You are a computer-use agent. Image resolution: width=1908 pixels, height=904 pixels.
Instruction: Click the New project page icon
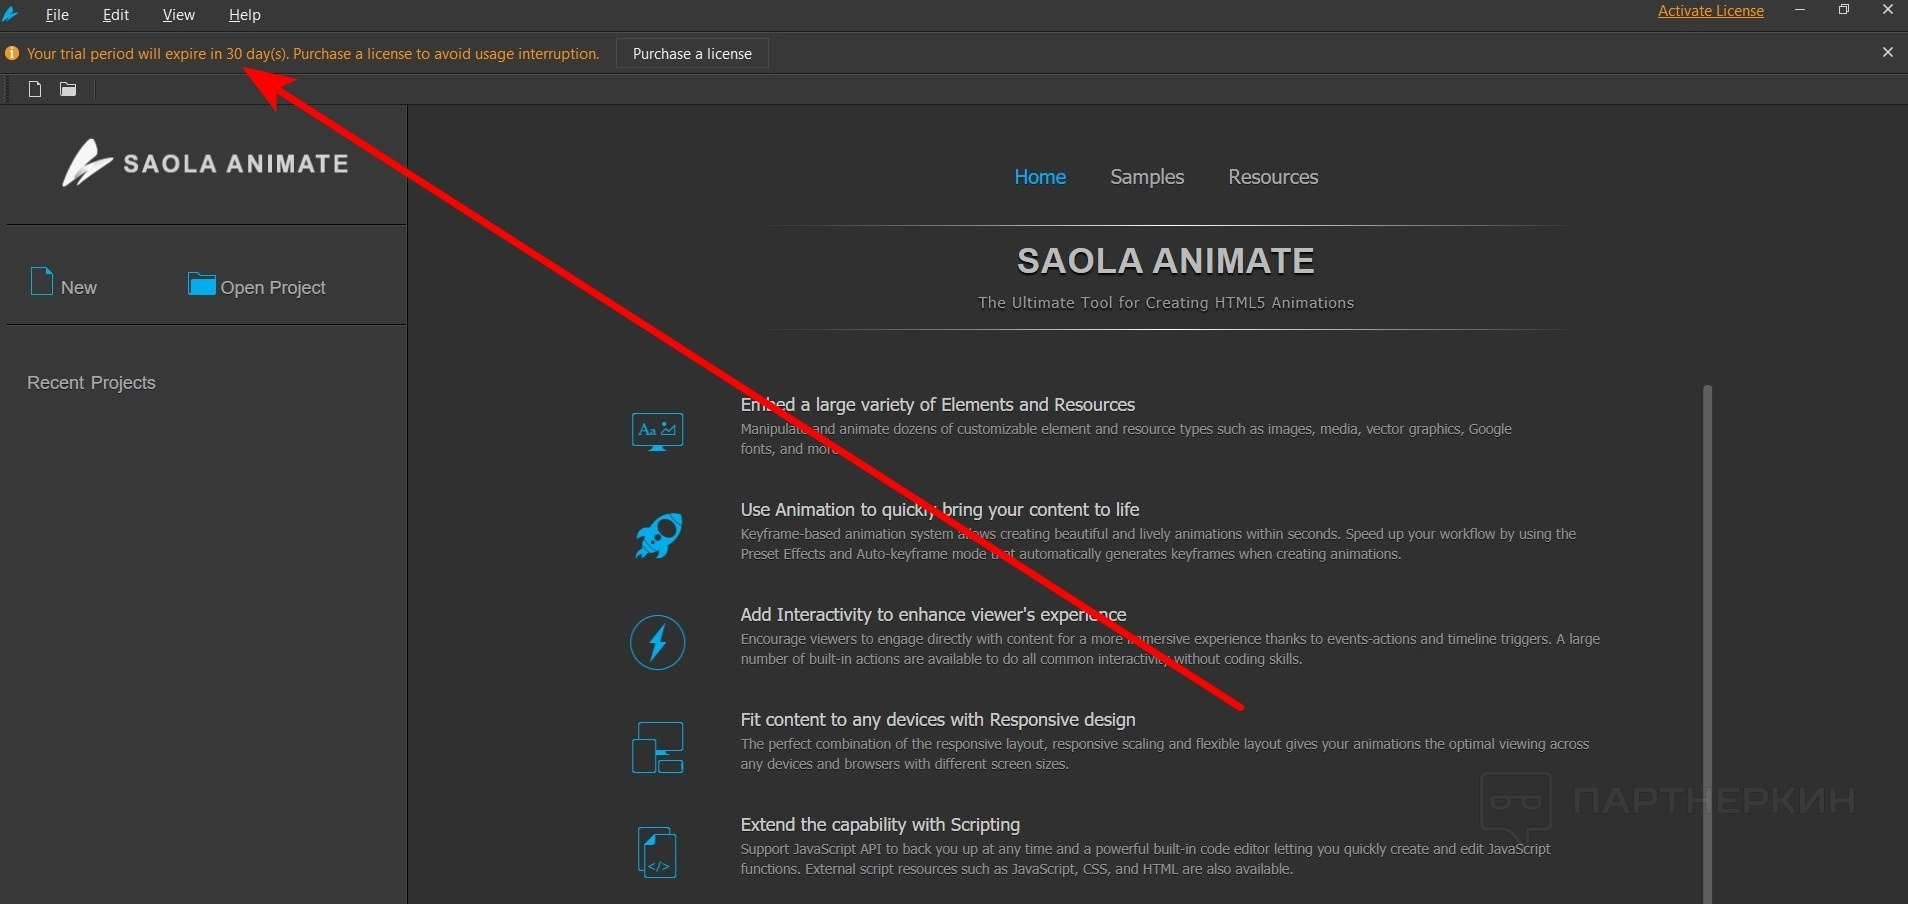click(x=42, y=282)
